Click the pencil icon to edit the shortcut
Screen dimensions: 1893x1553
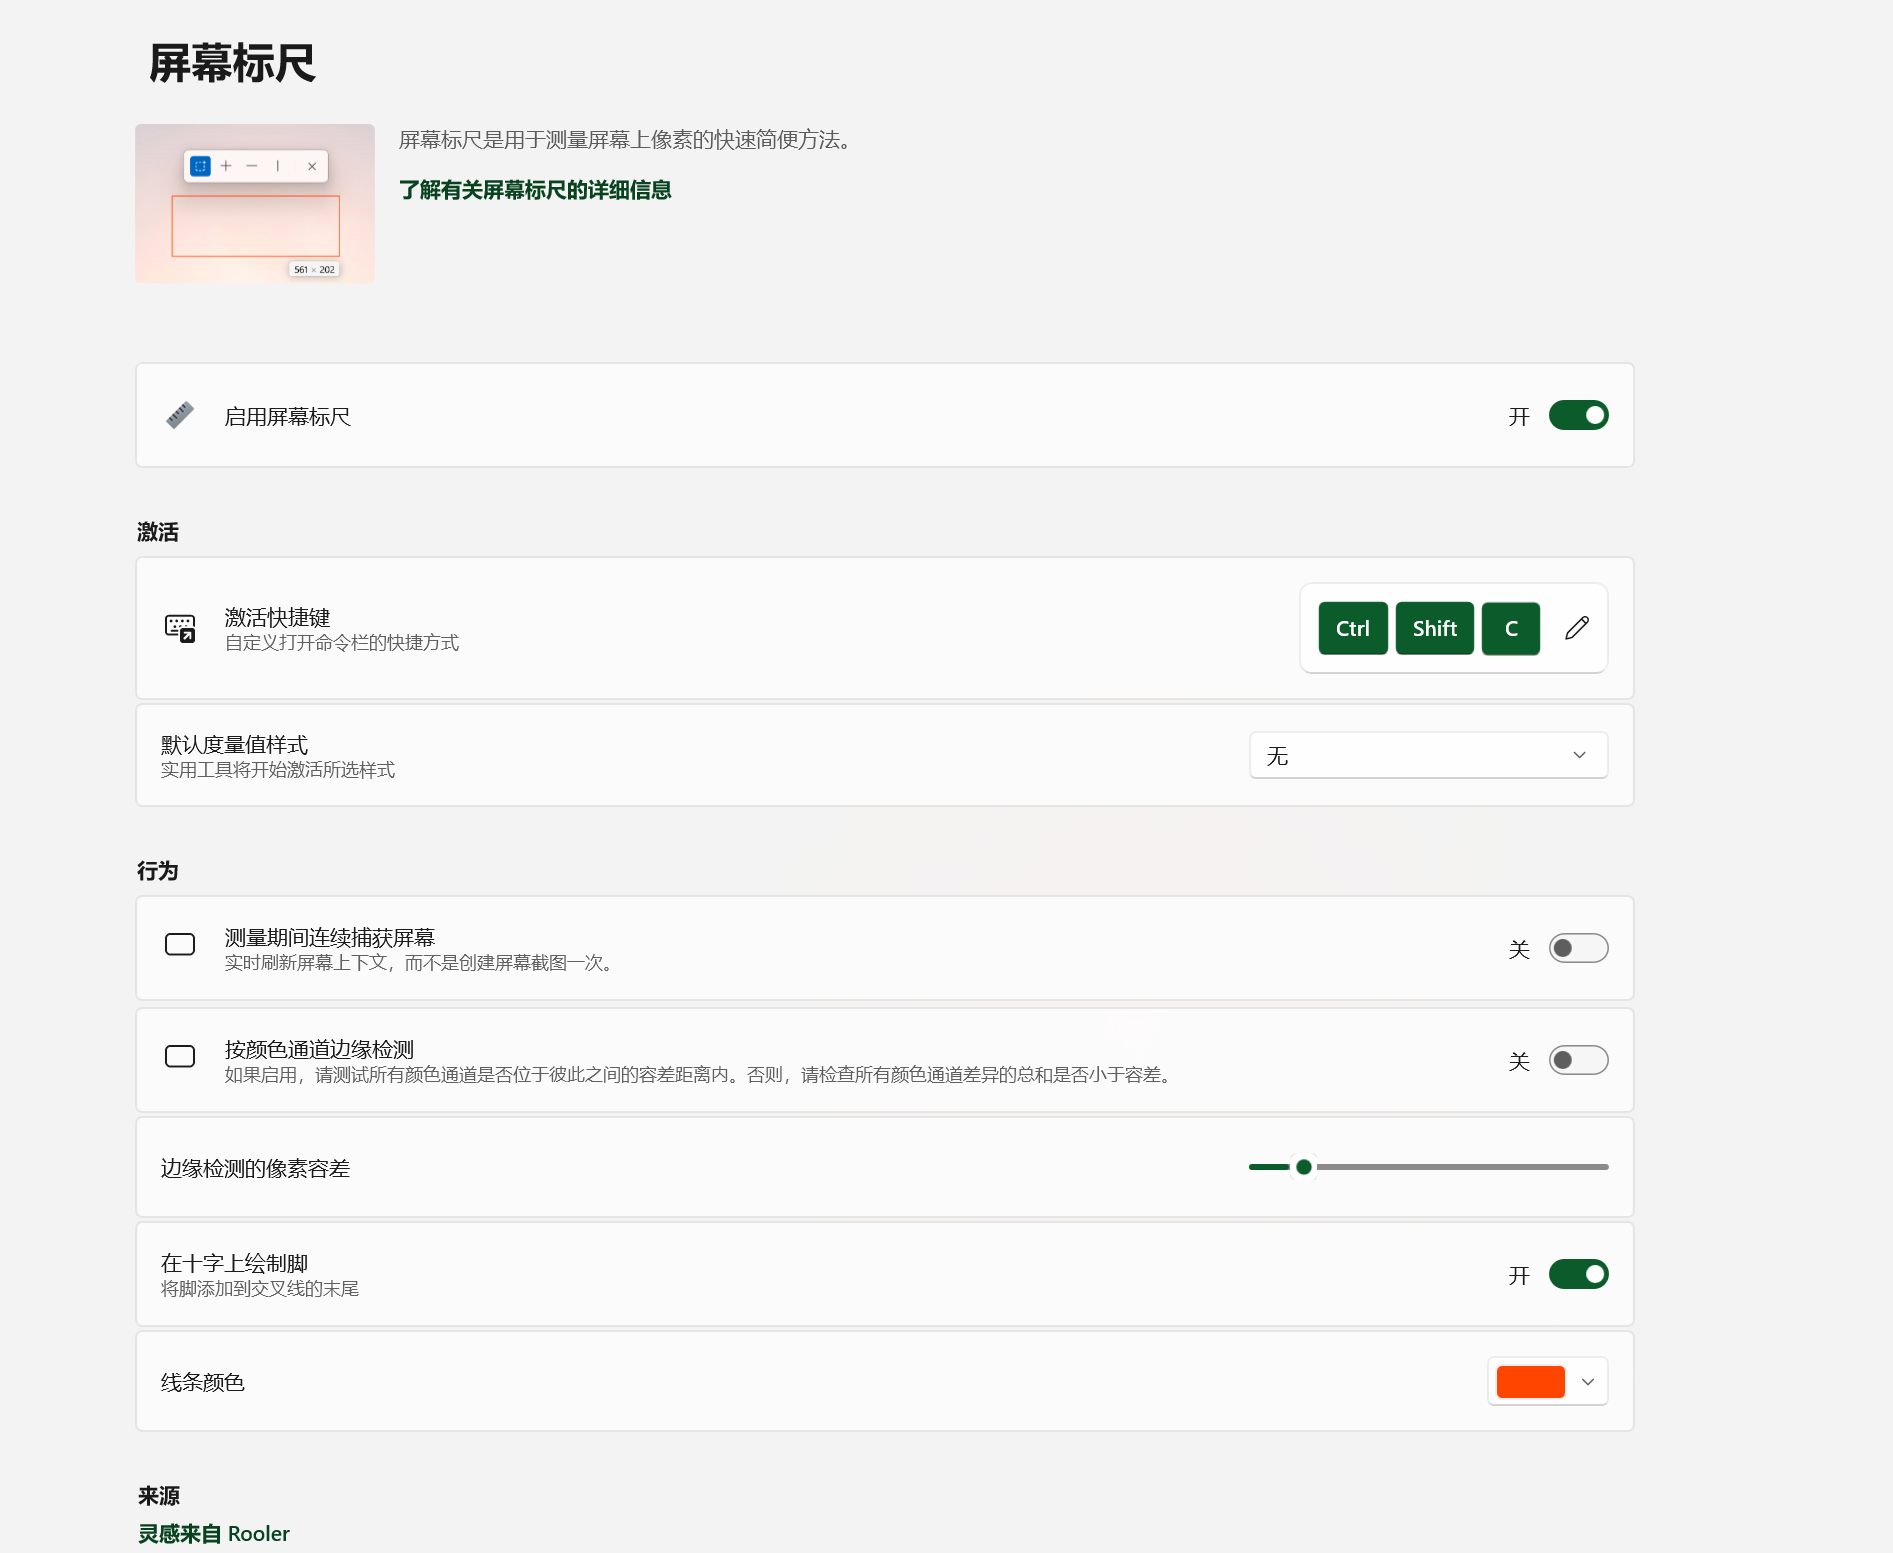(1577, 628)
